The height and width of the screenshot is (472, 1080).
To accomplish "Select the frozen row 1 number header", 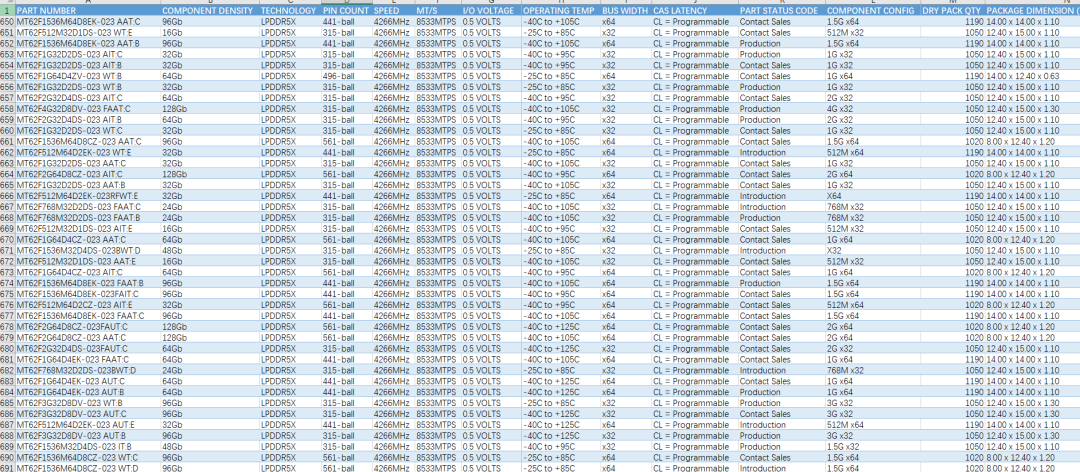I will (x=7, y=10).
